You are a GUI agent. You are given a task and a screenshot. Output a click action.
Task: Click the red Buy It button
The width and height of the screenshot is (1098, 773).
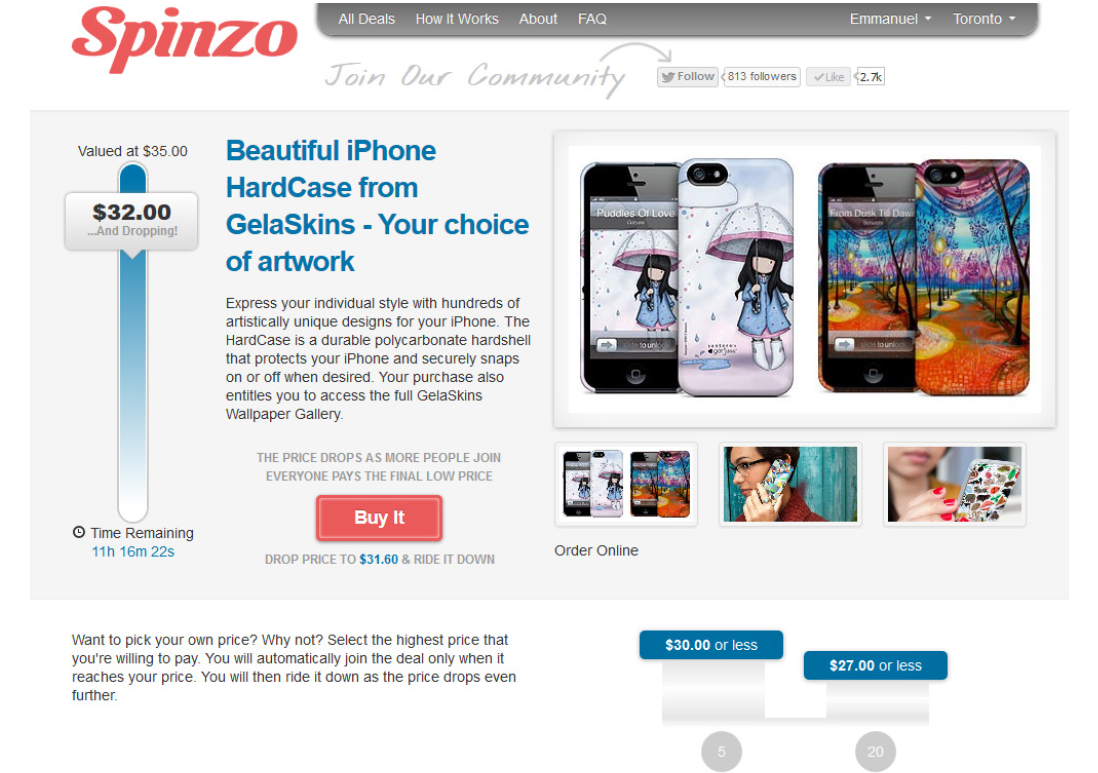click(x=379, y=517)
